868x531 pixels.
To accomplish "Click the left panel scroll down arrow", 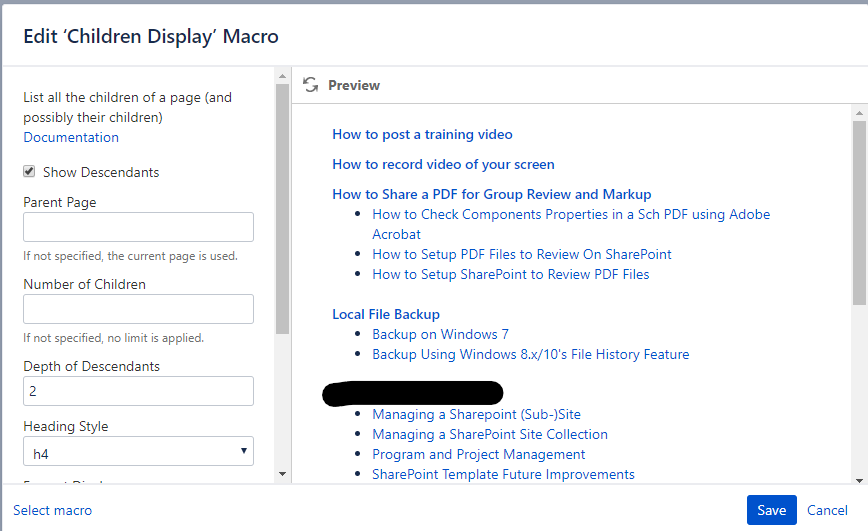I will (282, 473).
